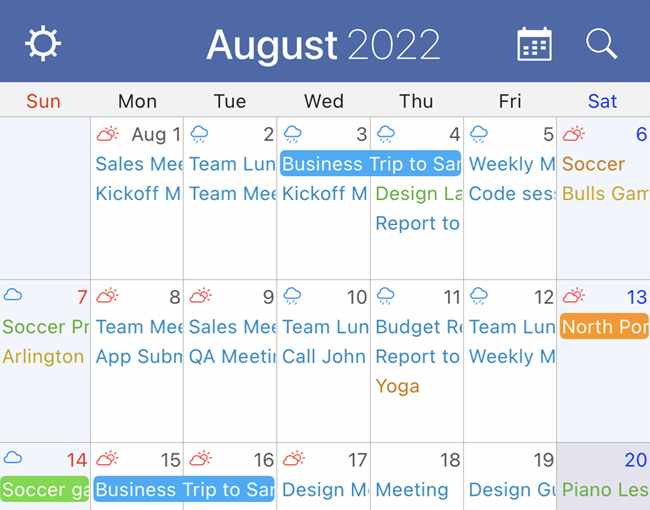Viewport: 650px width, 510px height.
Task: Open the orange North Por event on Saturday 13
Action: click(x=604, y=327)
